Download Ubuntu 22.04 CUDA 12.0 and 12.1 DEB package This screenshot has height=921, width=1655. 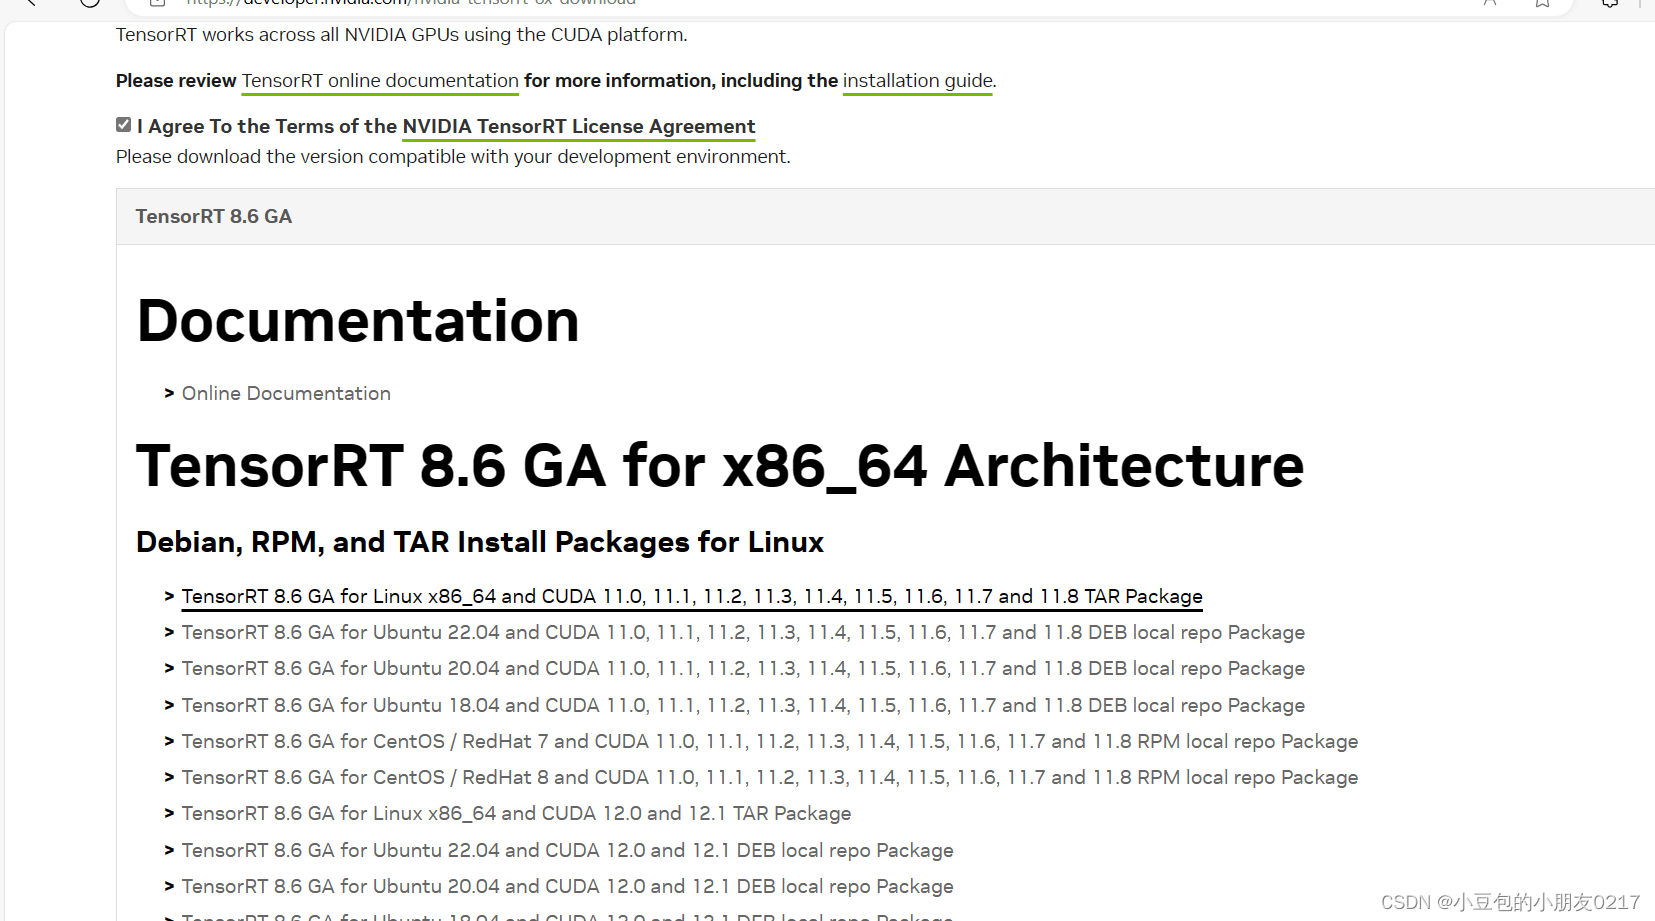567,851
